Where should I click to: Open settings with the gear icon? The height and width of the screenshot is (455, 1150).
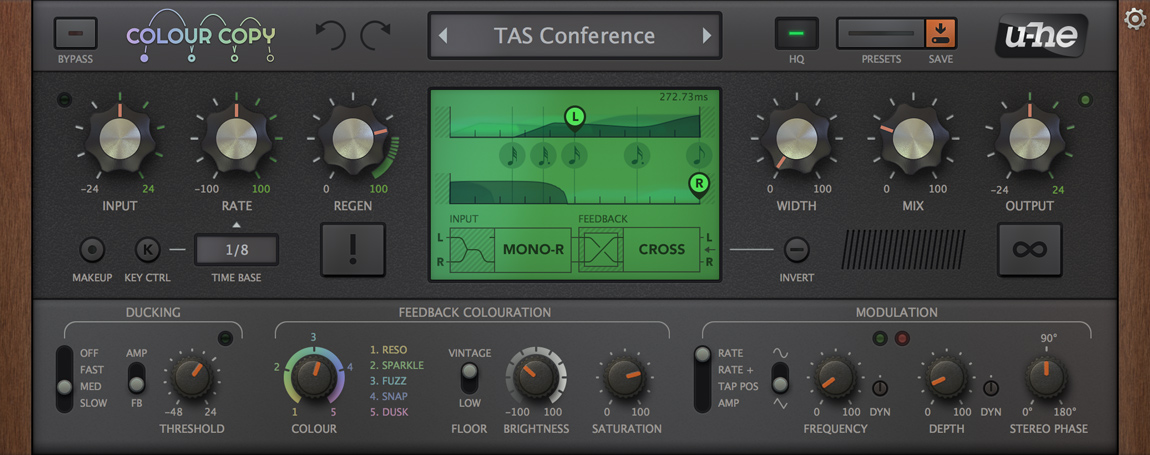click(1135, 18)
